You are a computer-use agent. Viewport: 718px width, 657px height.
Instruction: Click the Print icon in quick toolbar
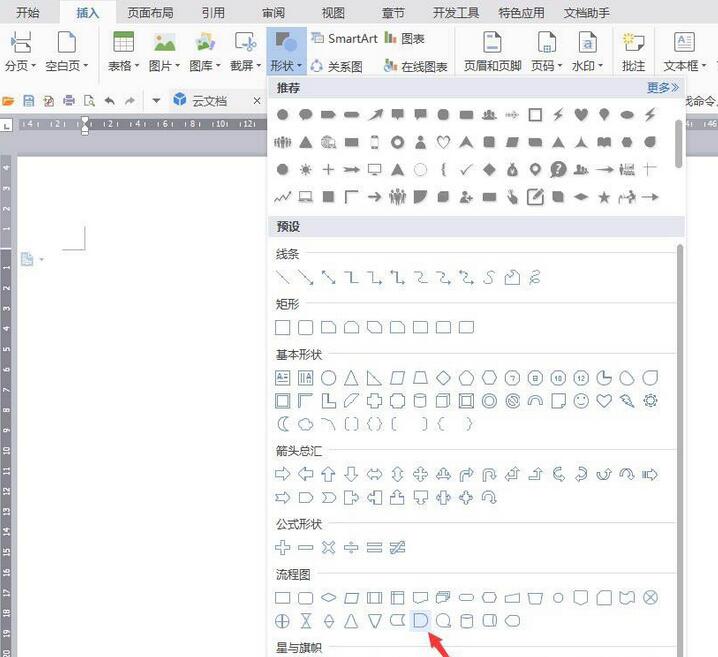69,100
